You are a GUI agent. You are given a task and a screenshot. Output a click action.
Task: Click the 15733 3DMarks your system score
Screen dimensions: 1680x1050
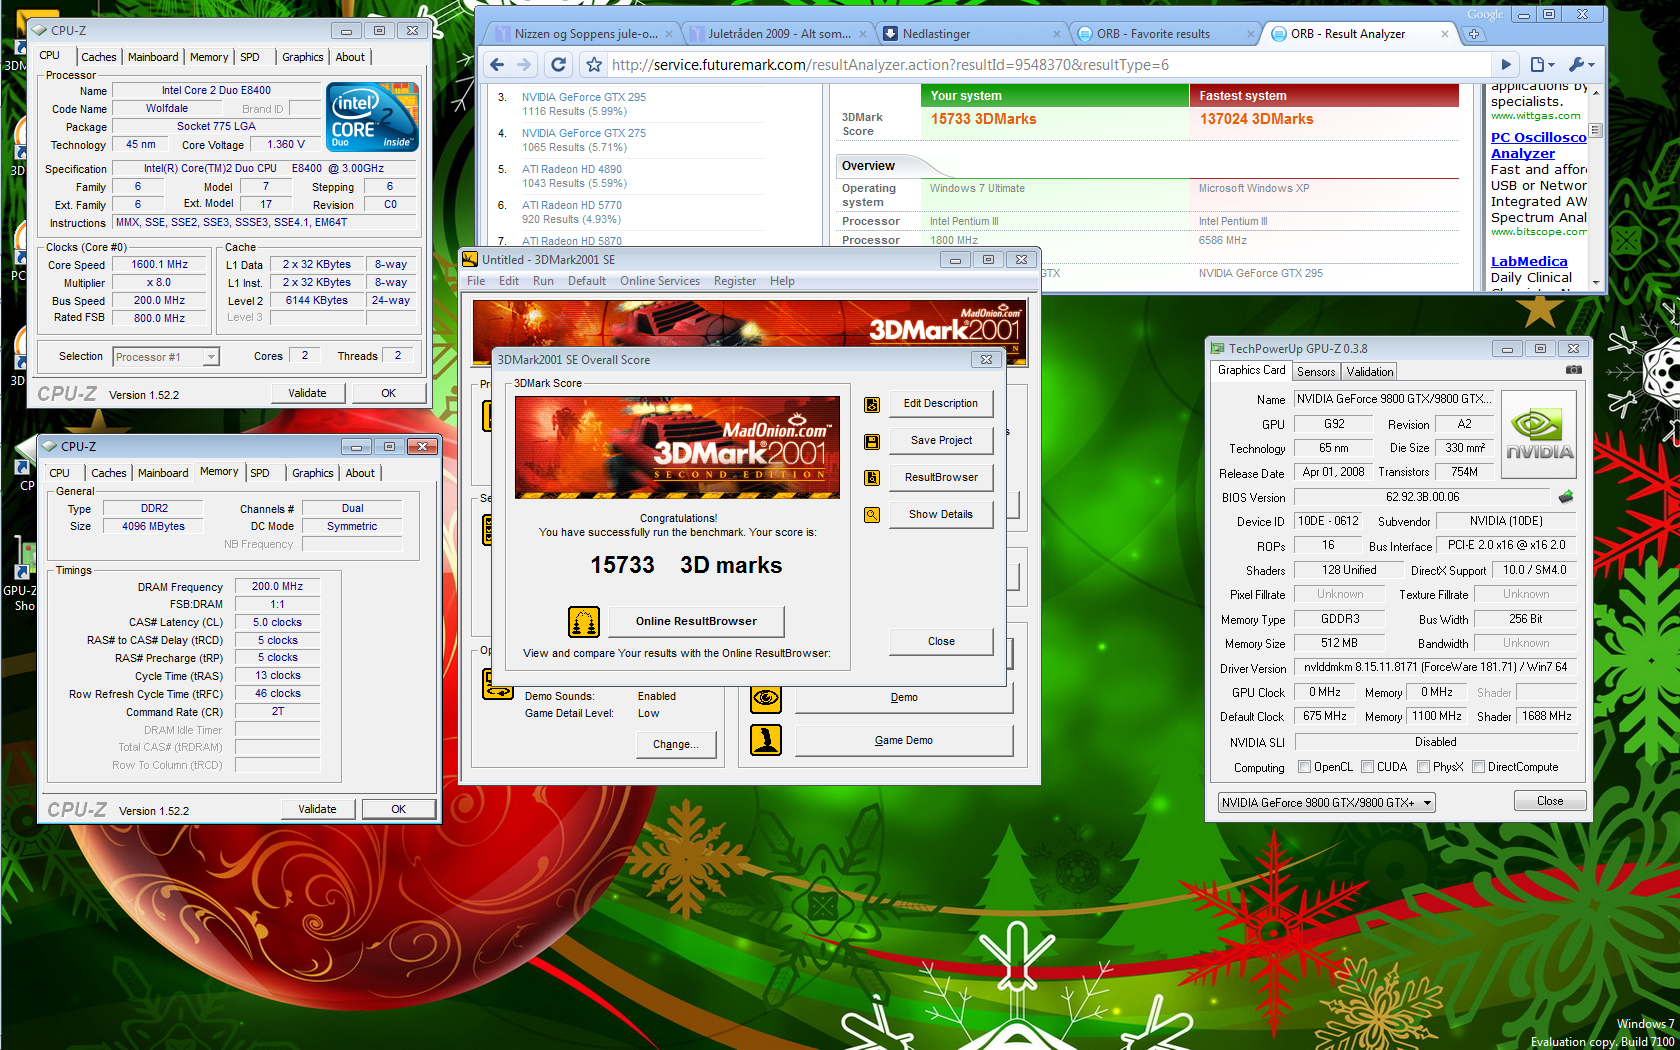click(984, 119)
